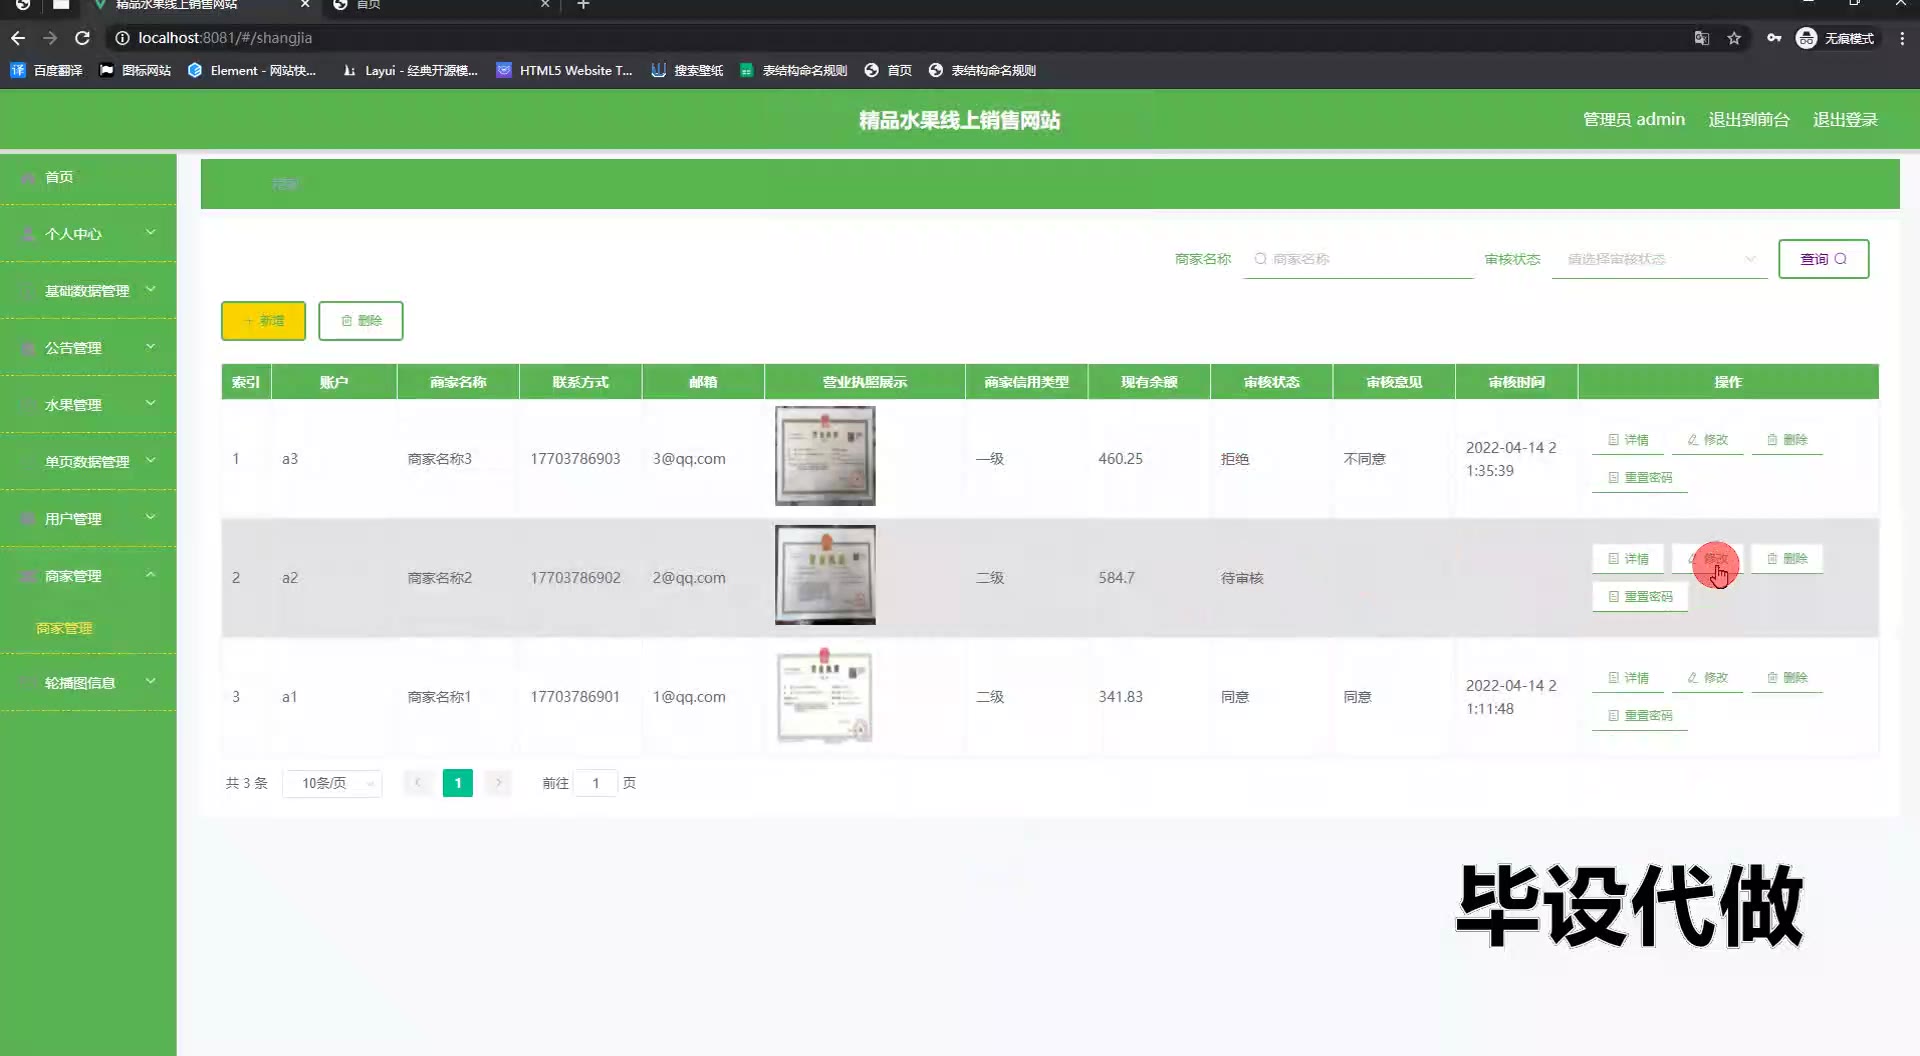1920x1056 pixels.
Task: Expand the 水果管理 sidebar menu
Action: click(88, 405)
